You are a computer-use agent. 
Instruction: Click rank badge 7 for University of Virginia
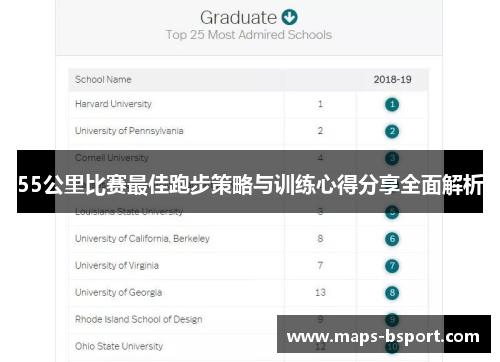click(x=392, y=266)
